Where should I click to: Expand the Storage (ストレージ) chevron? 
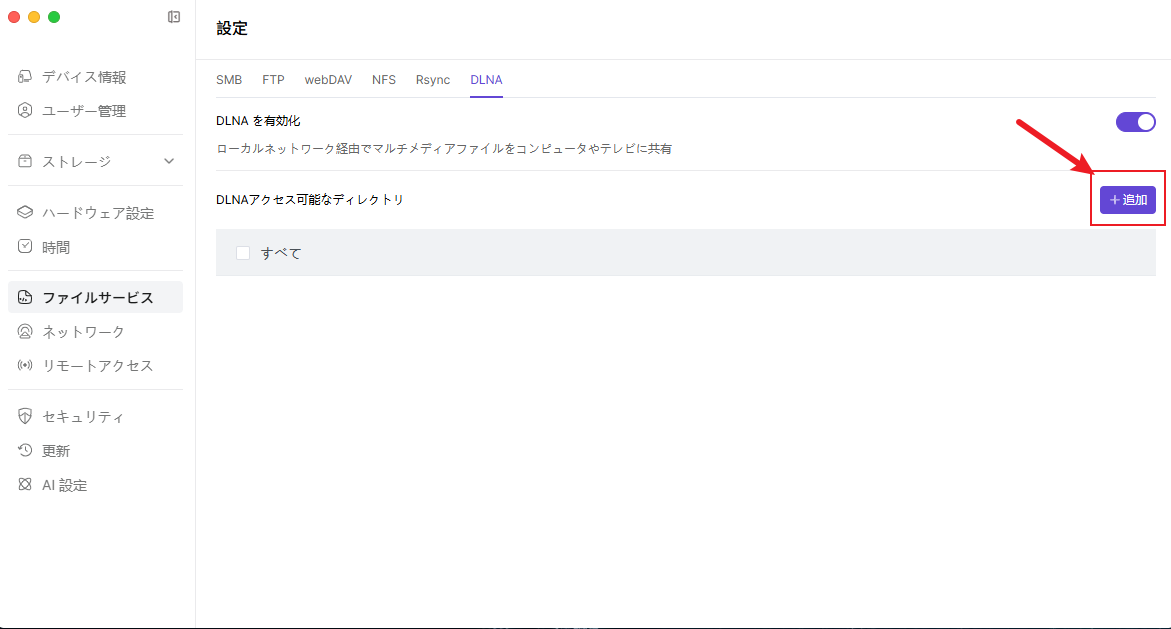[169, 161]
